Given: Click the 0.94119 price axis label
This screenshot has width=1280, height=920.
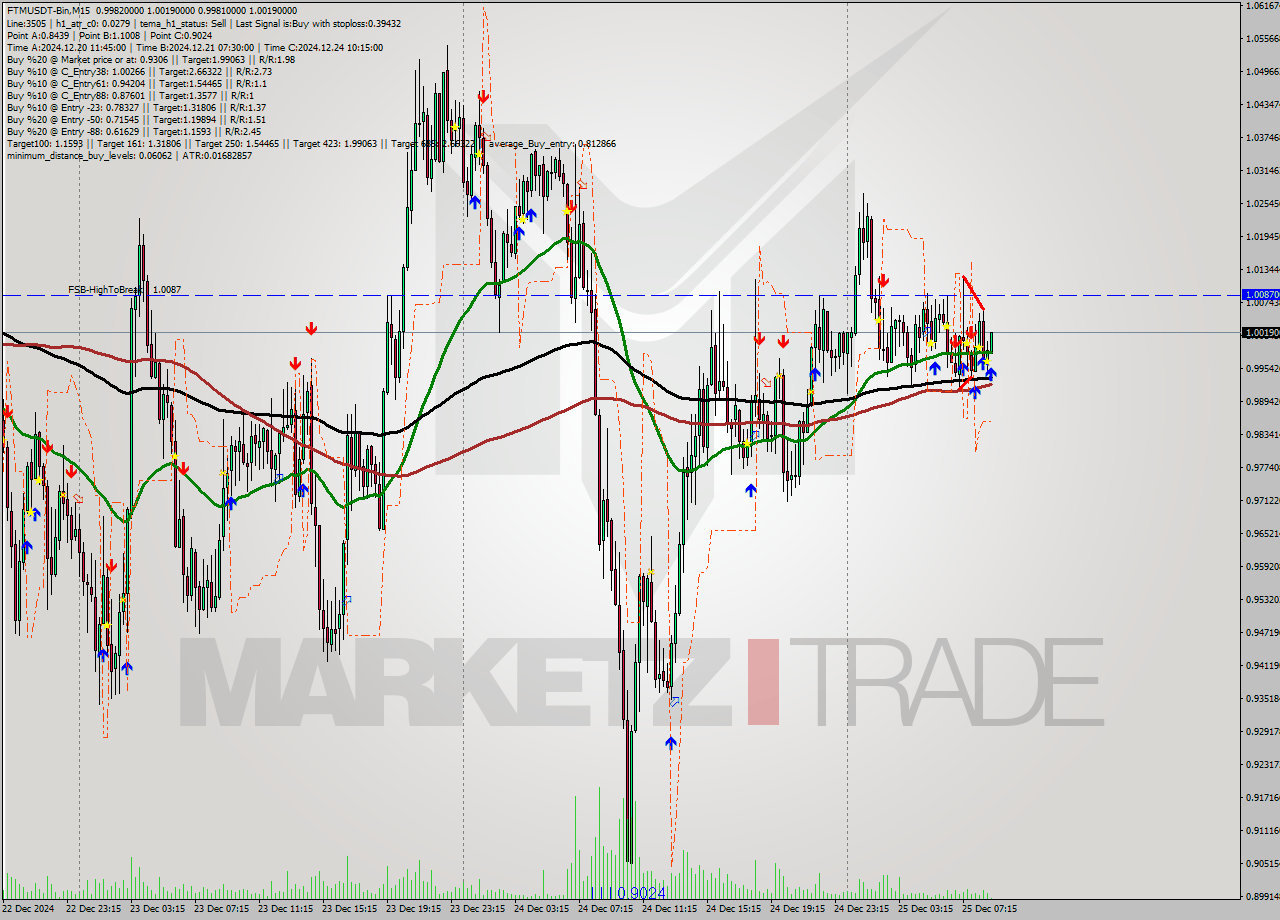Looking at the screenshot, I should point(1261,665).
